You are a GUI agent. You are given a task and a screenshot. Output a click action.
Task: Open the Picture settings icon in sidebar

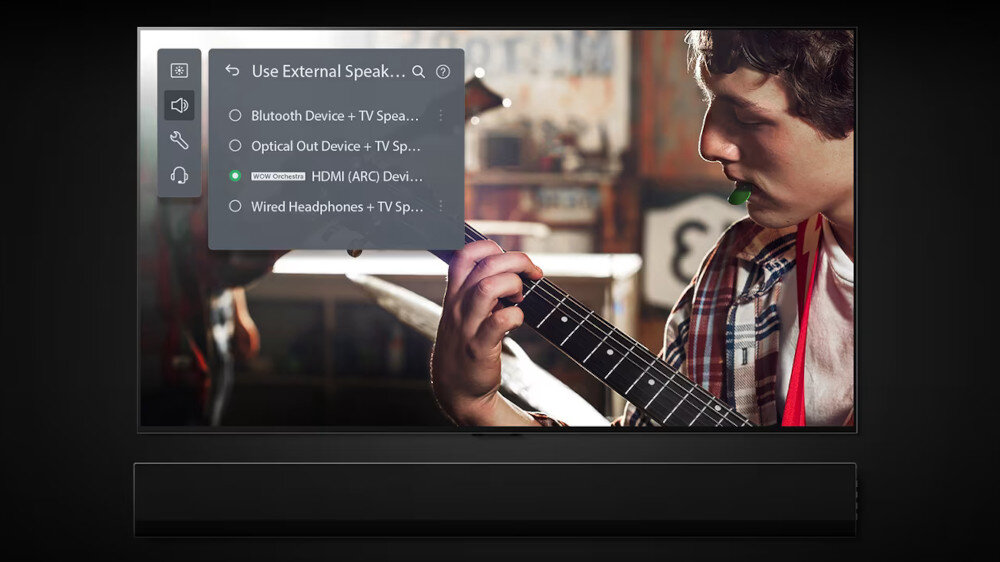(x=179, y=70)
